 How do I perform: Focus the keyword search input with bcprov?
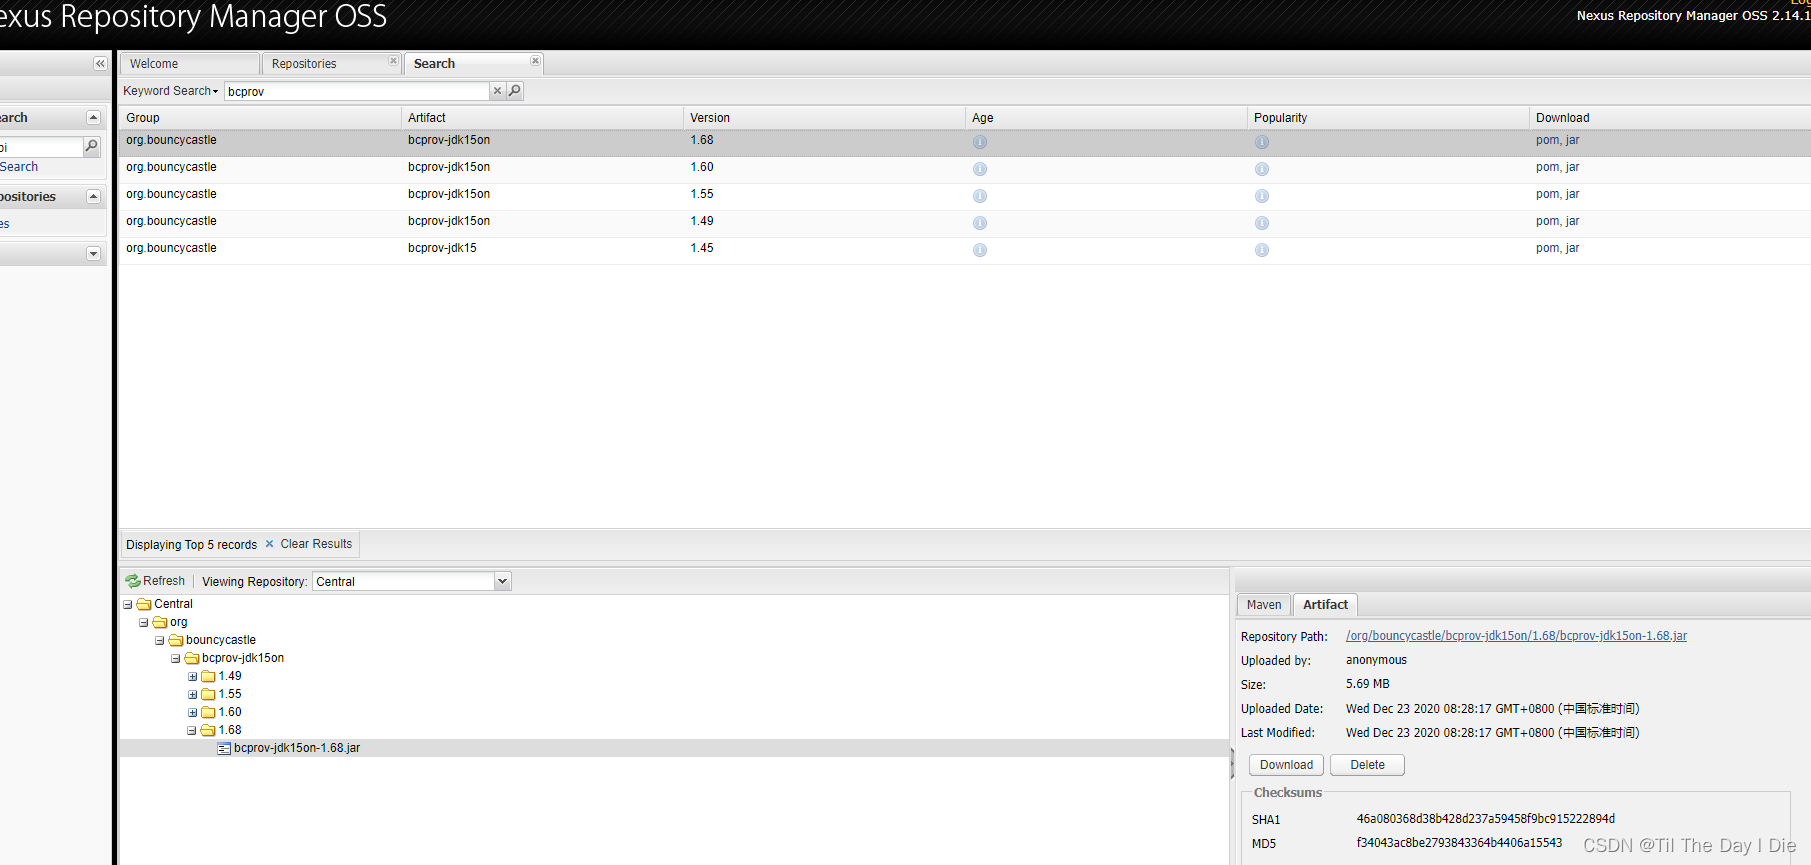pyautogui.click(x=357, y=91)
